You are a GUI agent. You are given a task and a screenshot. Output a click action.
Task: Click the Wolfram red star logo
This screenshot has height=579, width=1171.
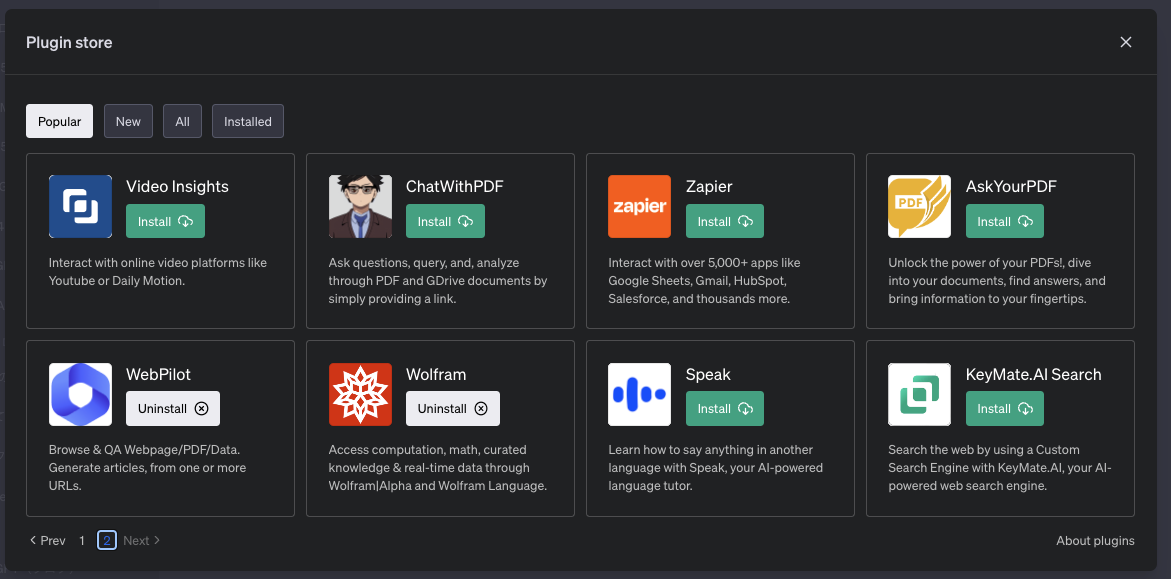coord(360,395)
